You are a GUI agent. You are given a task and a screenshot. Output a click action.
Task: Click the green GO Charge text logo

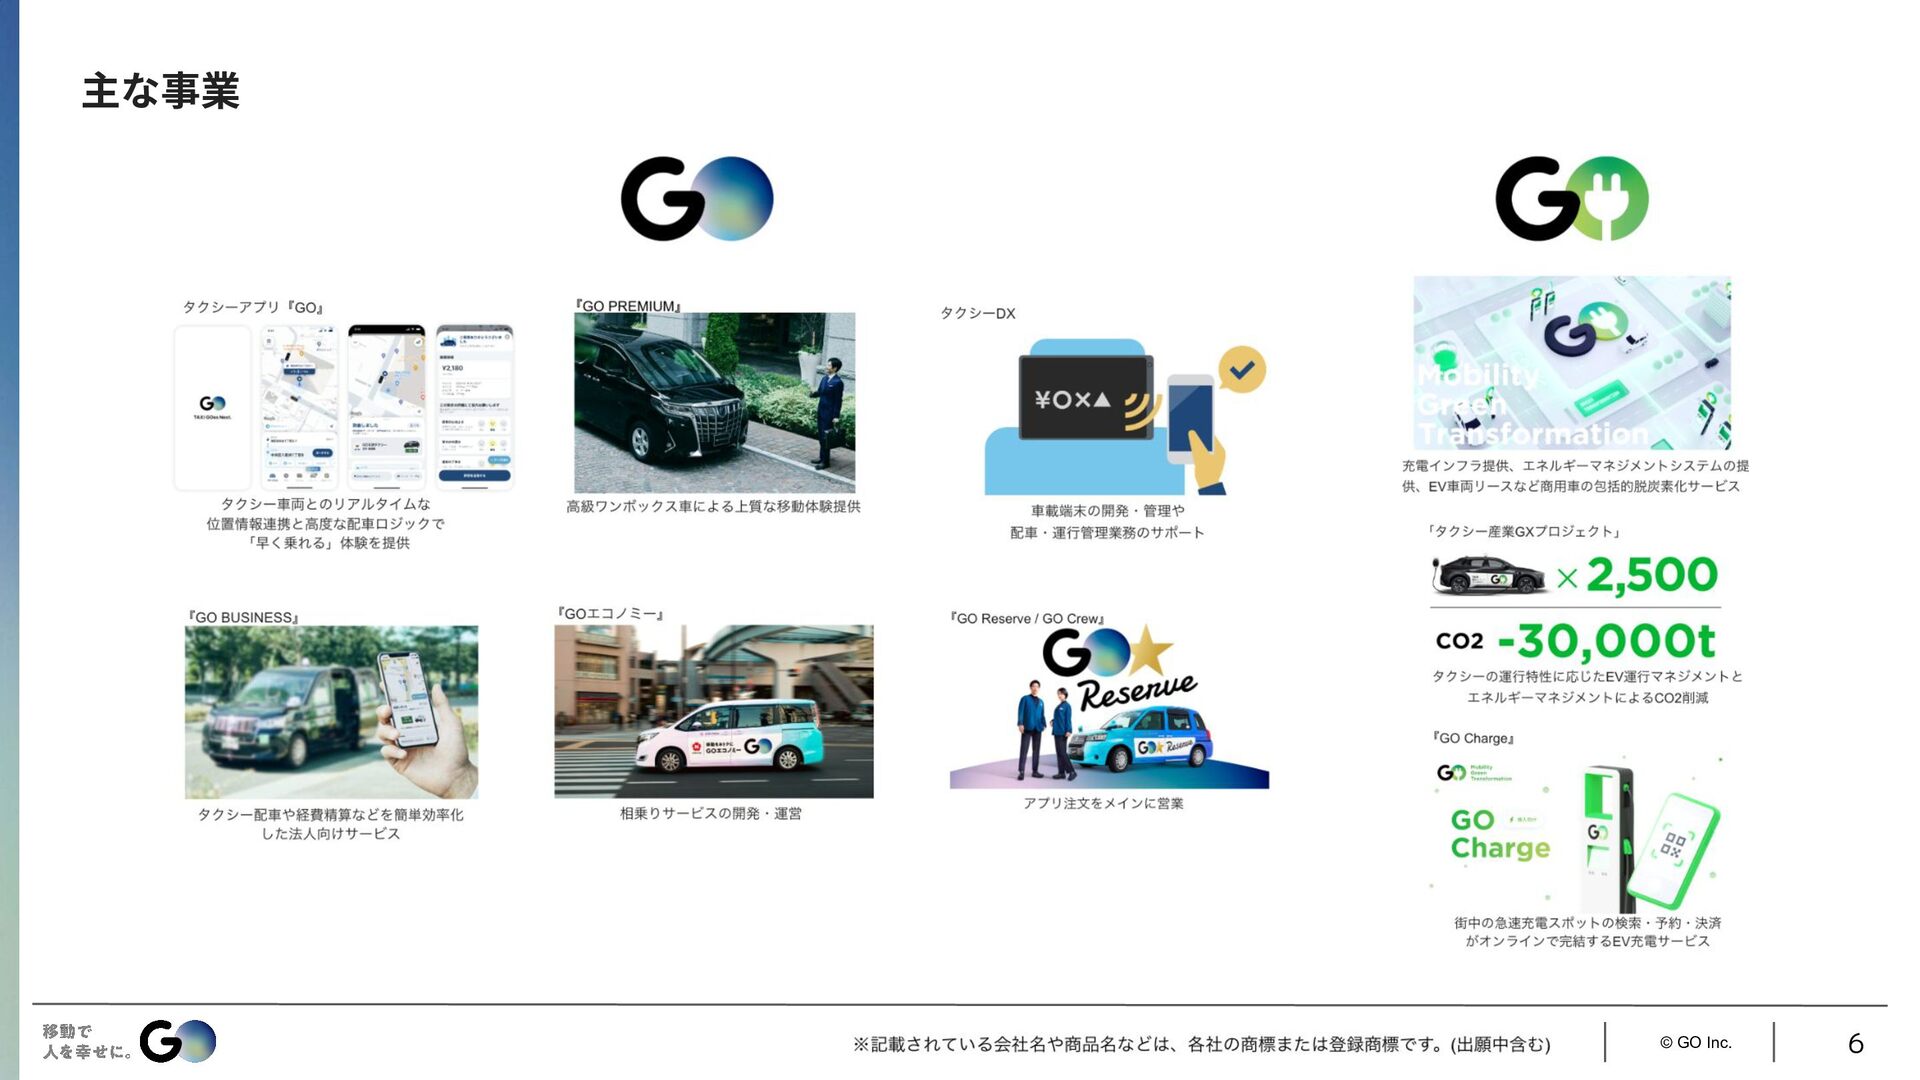tap(1500, 834)
